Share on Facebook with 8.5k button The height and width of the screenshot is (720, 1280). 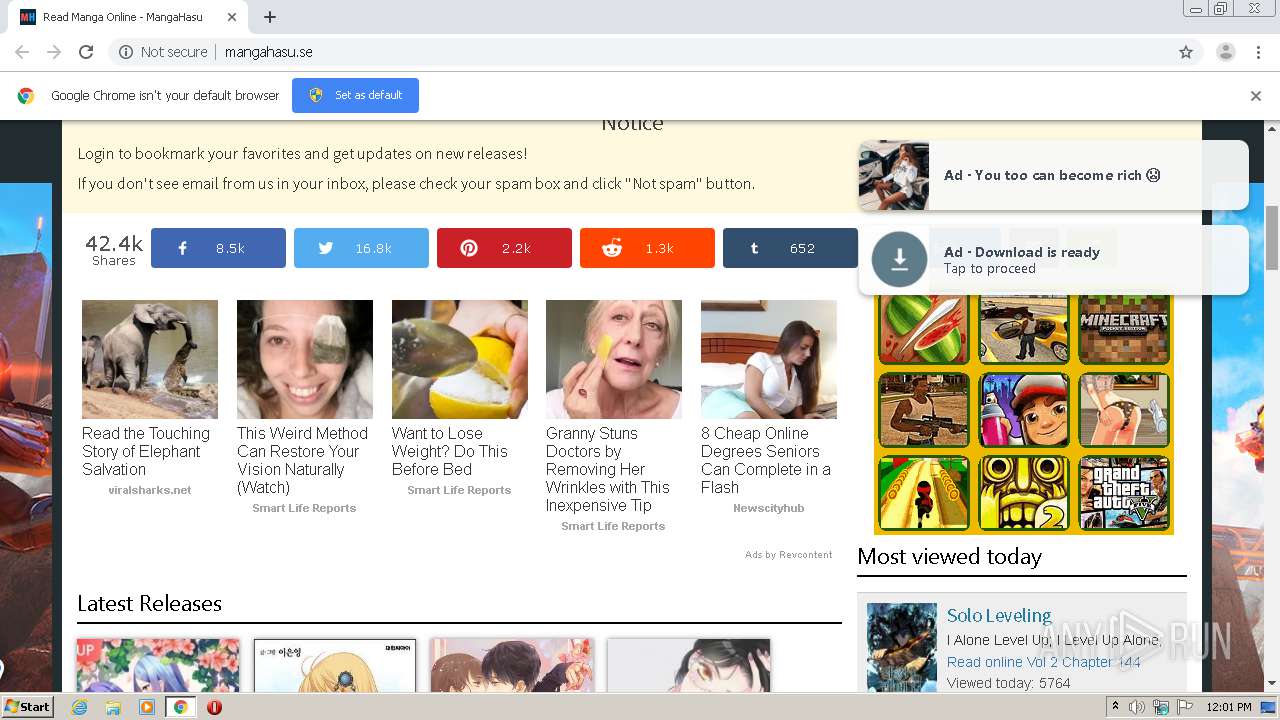point(218,248)
